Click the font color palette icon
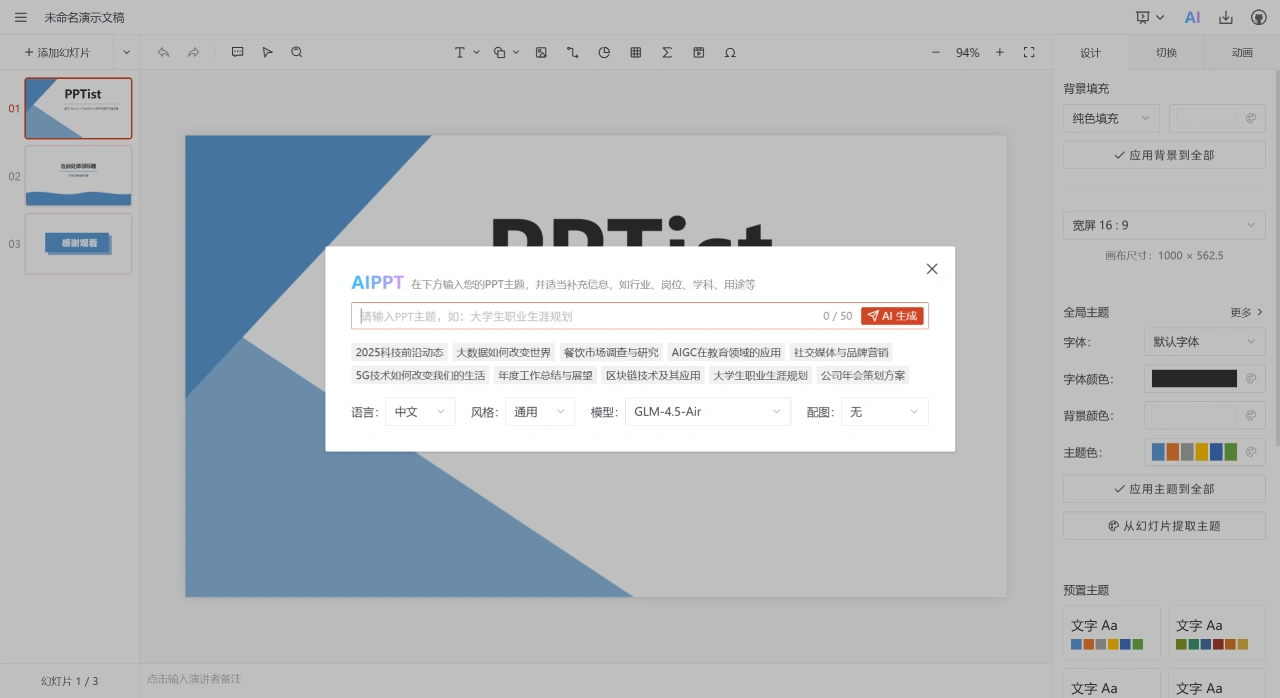Image resolution: width=1280 pixels, height=698 pixels. [1250, 379]
